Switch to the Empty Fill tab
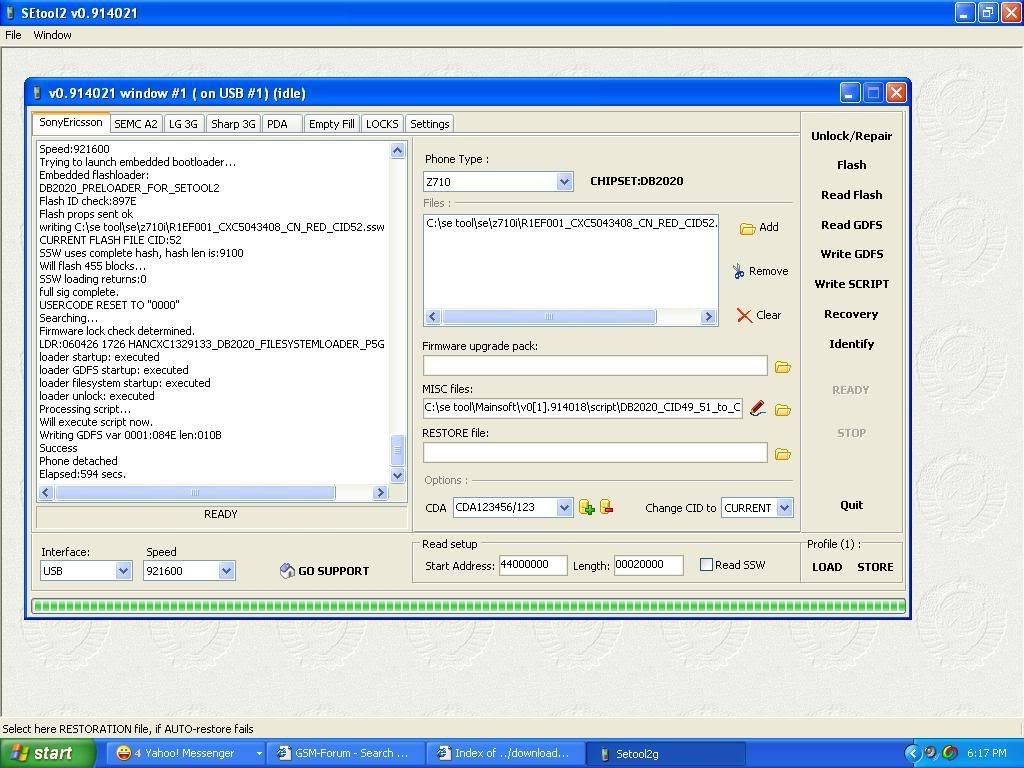 coord(332,124)
